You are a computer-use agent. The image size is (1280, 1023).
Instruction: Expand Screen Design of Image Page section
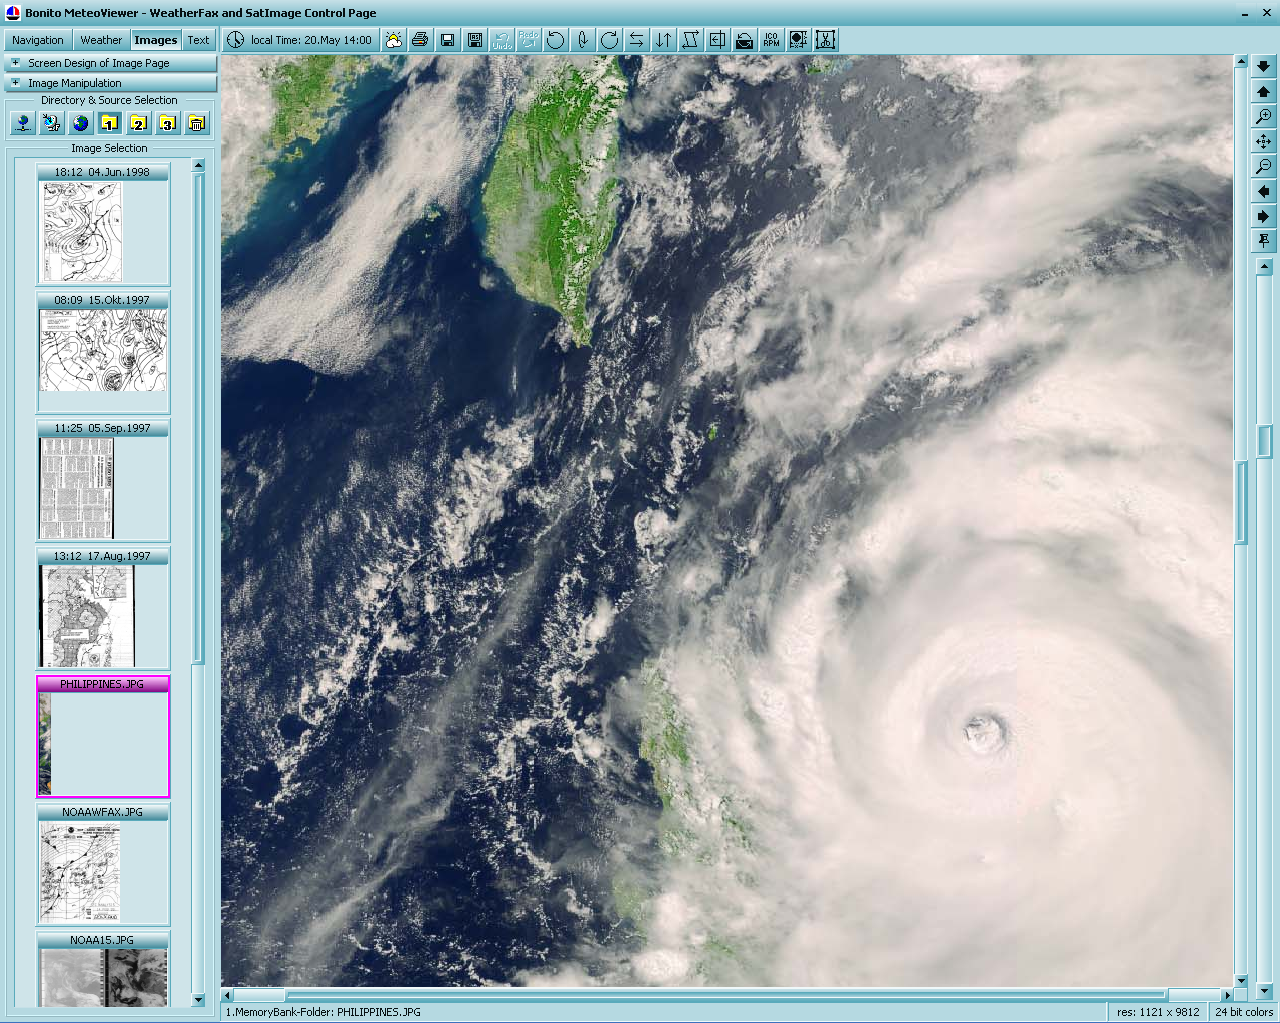click(15, 63)
